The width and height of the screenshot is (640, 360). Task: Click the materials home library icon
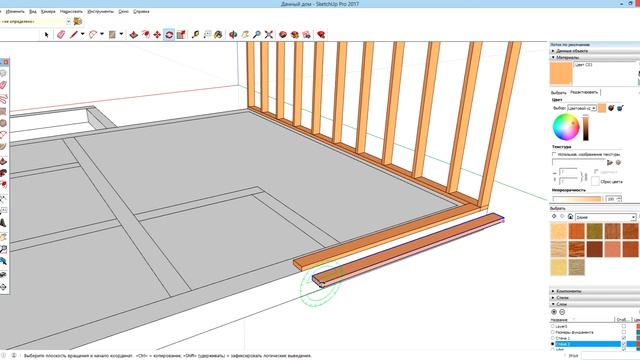(570, 217)
